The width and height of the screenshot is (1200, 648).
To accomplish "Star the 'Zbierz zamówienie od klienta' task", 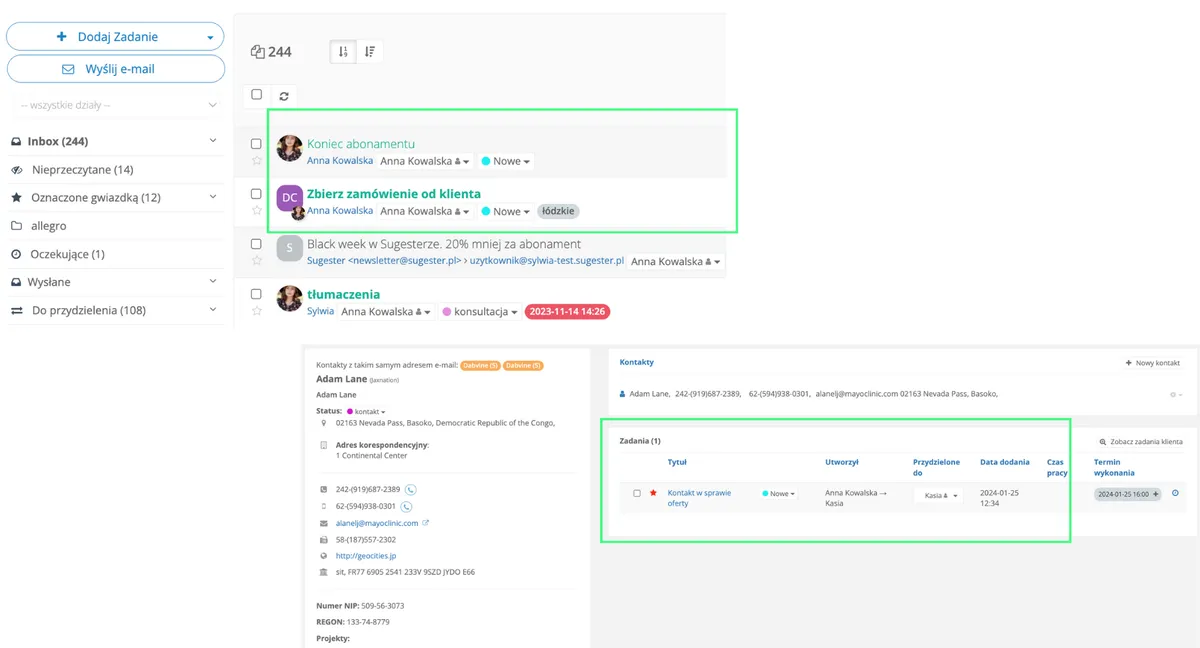I will pyautogui.click(x=257, y=210).
